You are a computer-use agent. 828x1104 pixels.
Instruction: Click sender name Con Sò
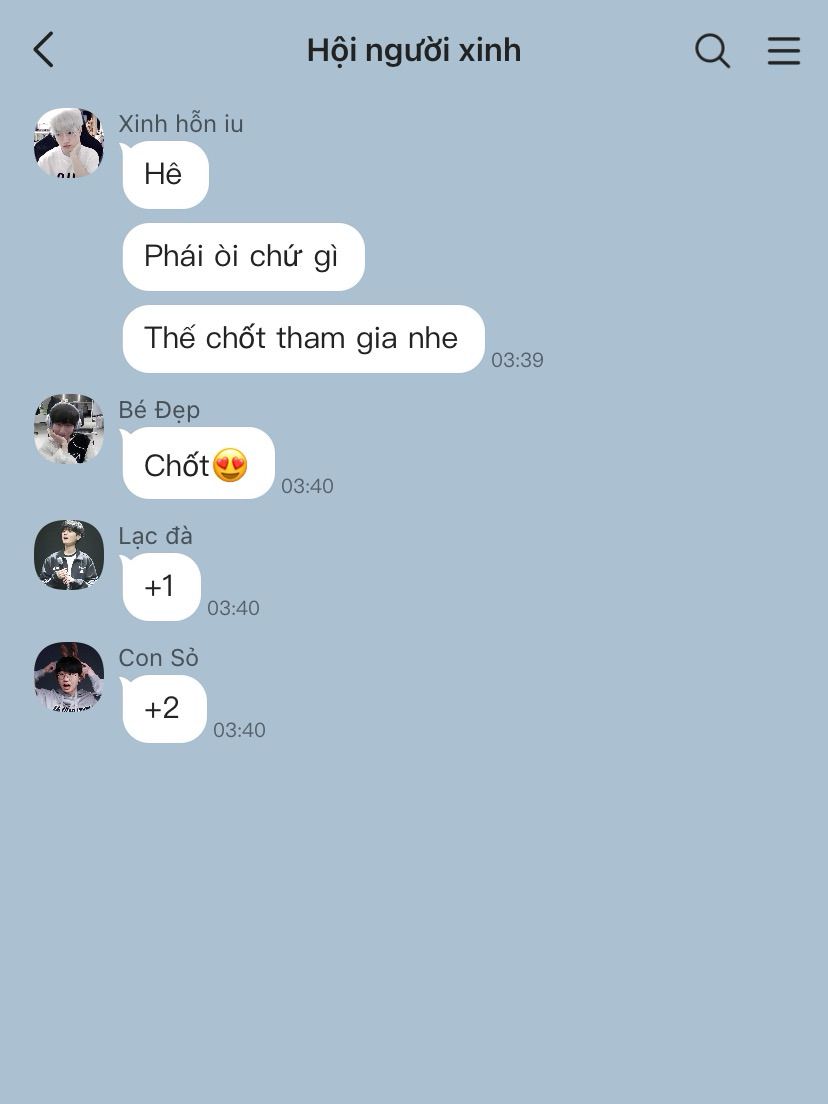coord(158,658)
